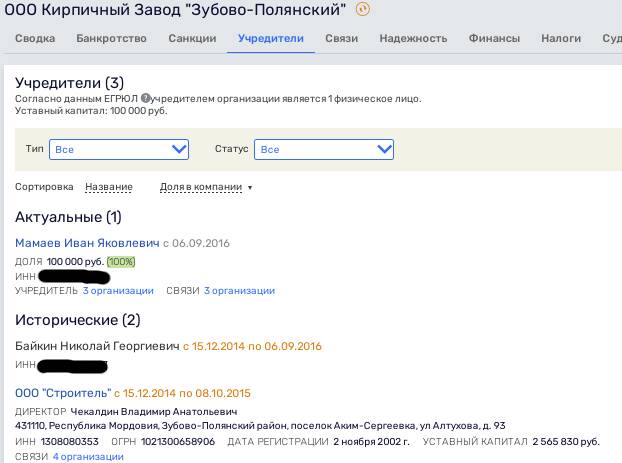Open the Связи tab

point(342,38)
